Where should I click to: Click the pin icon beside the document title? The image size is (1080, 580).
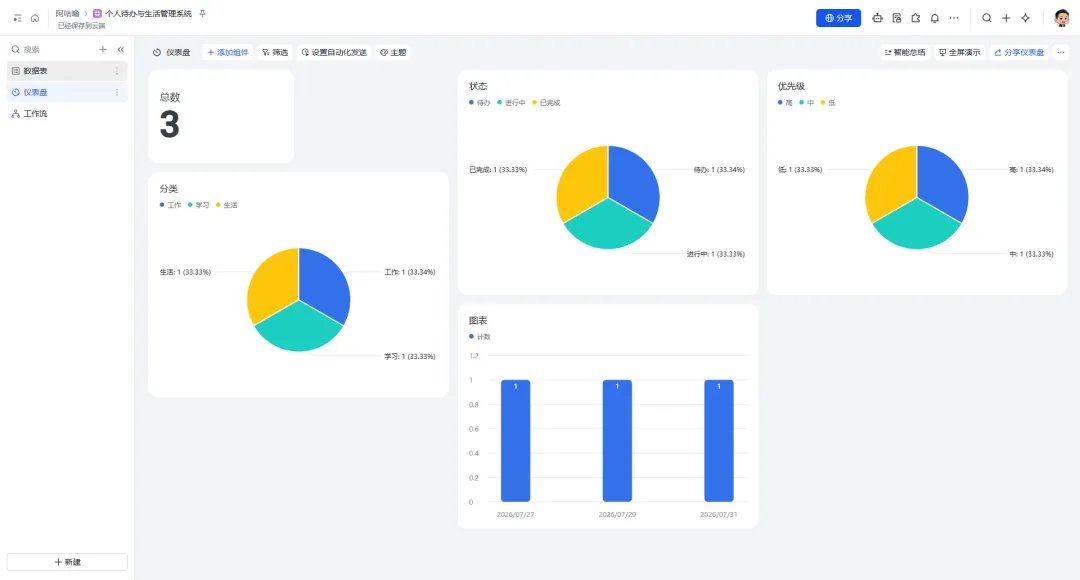click(x=202, y=13)
